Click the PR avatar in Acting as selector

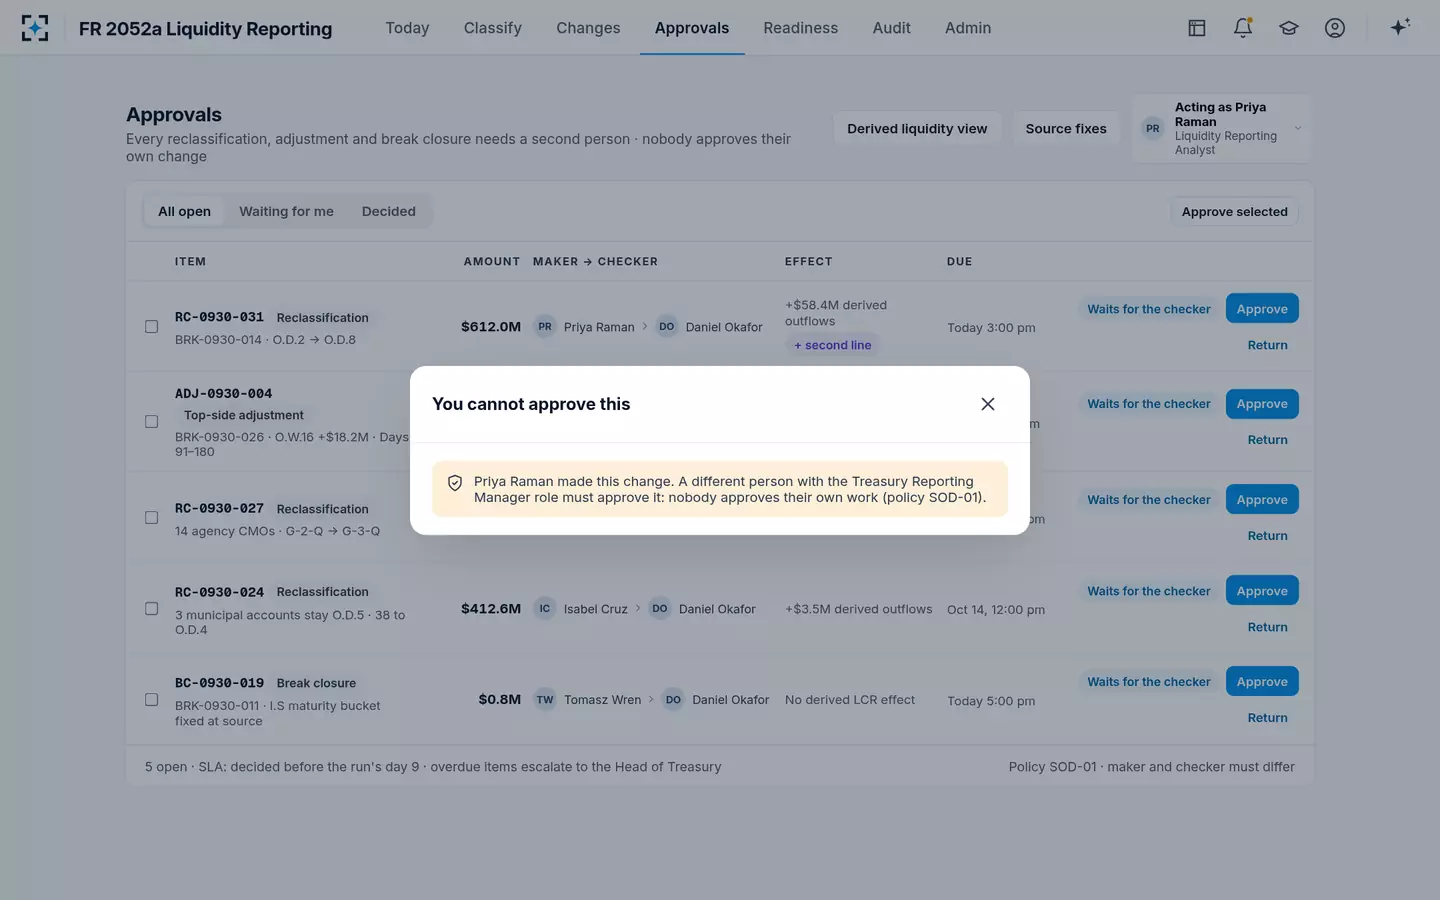pyautogui.click(x=1153, y=128)
